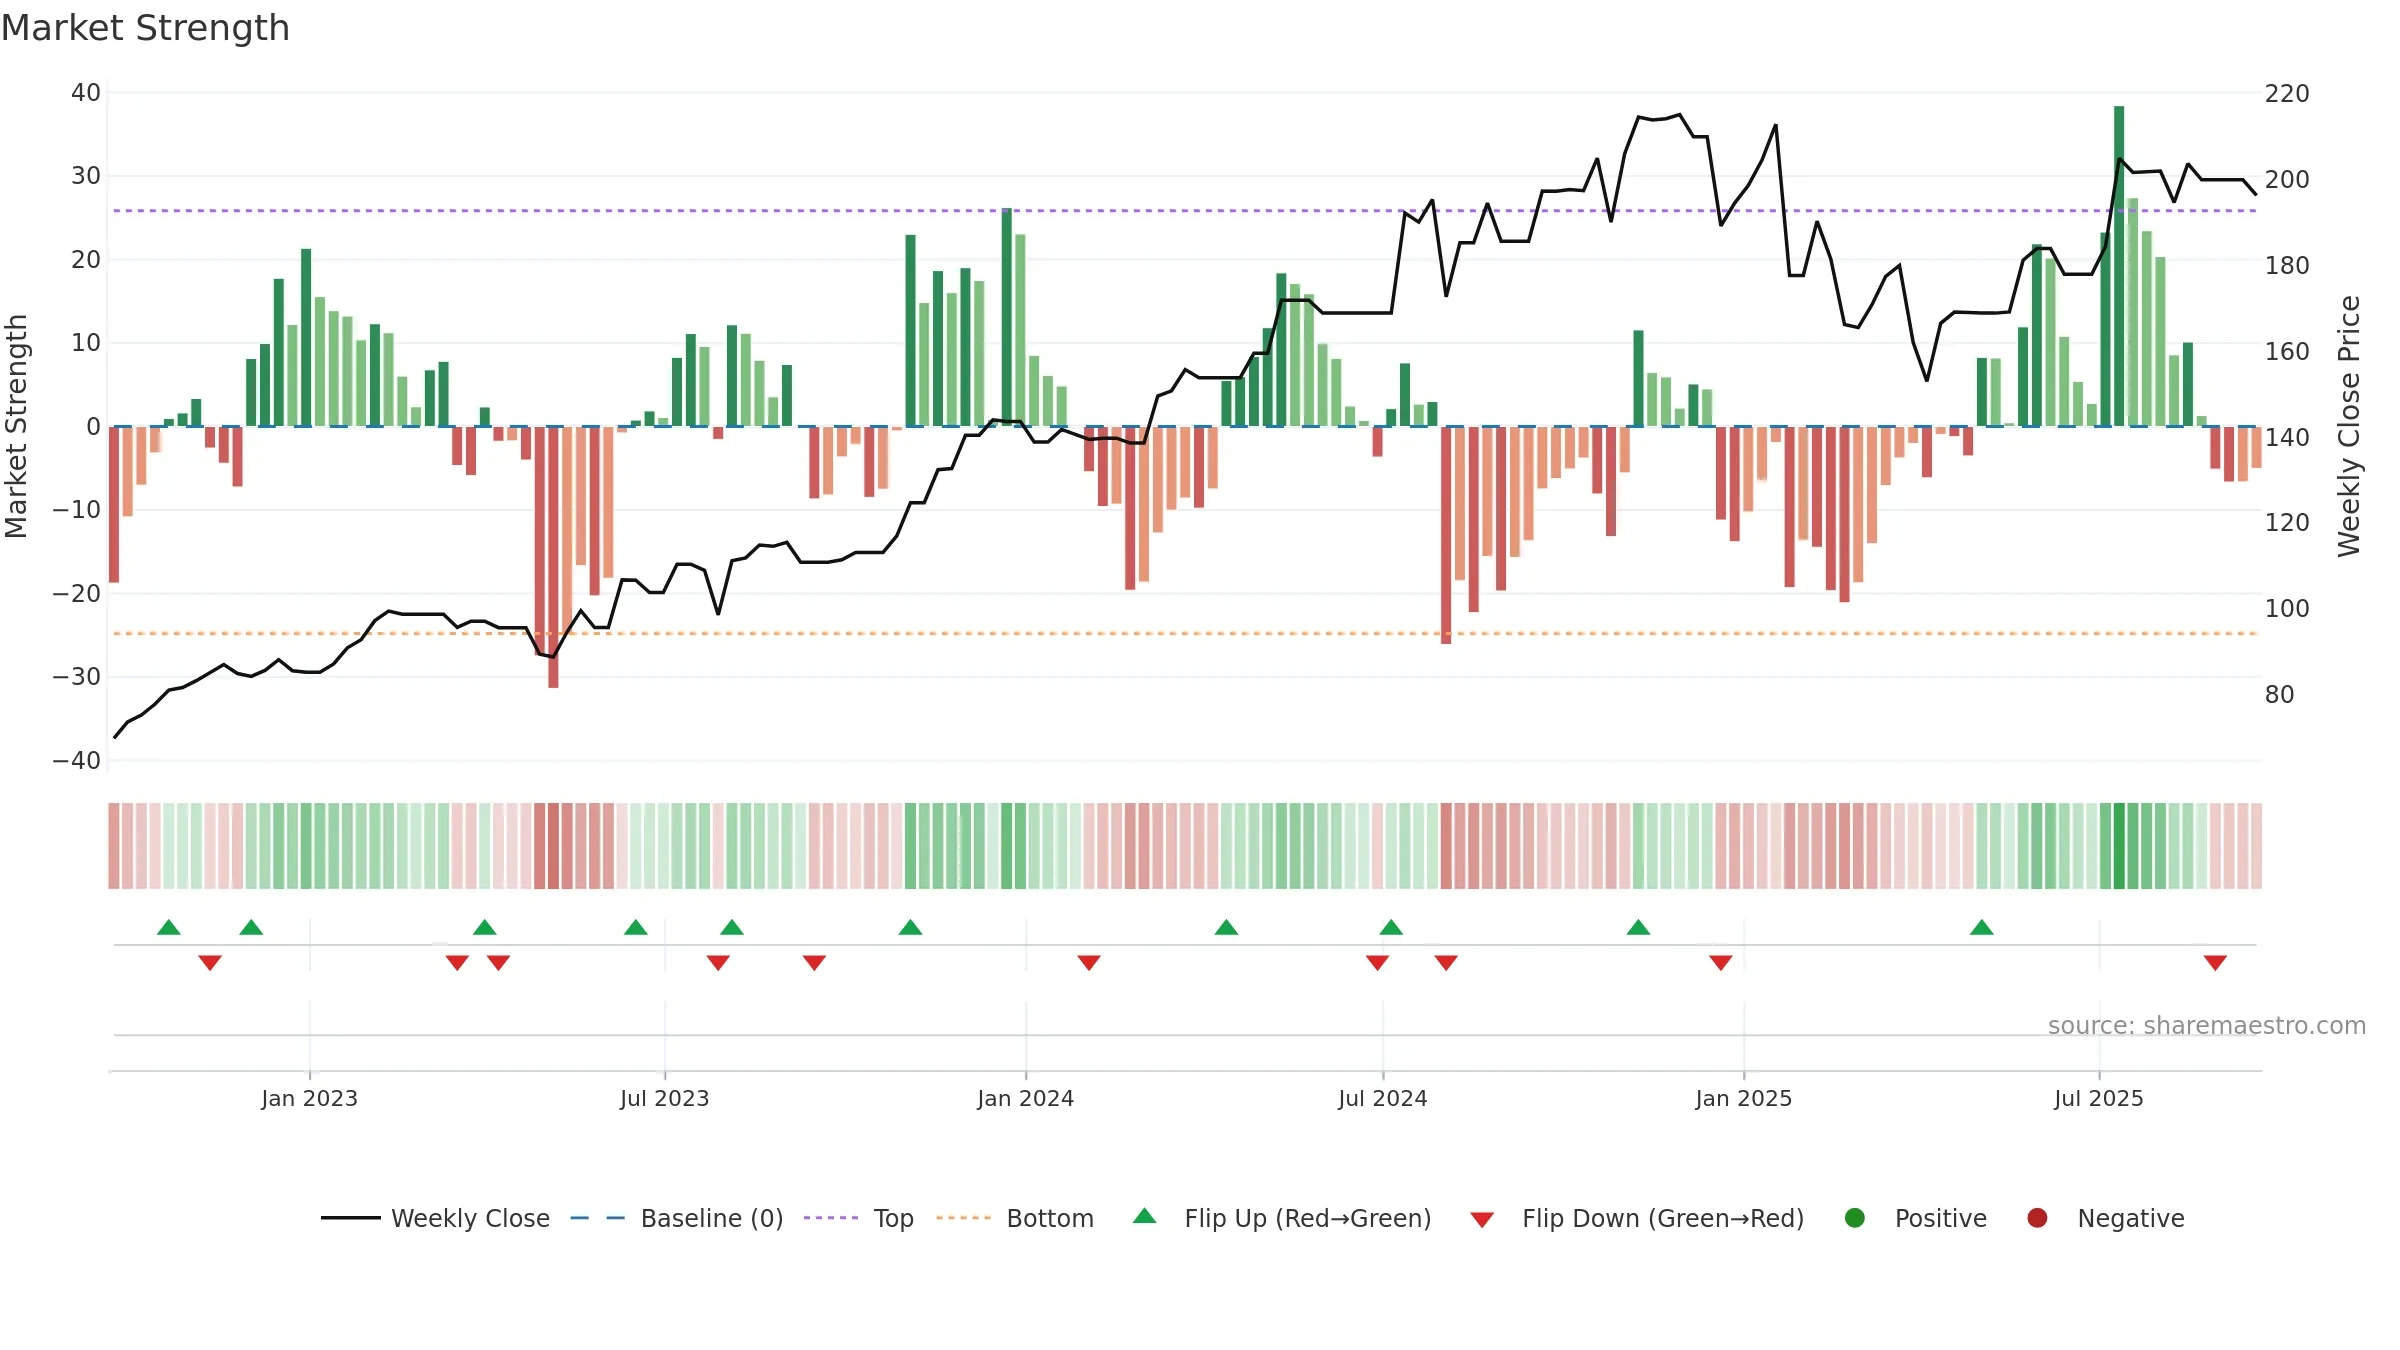2400x1350 pixels.
Task: Click the left axis tick label 40
Action: 86,93
